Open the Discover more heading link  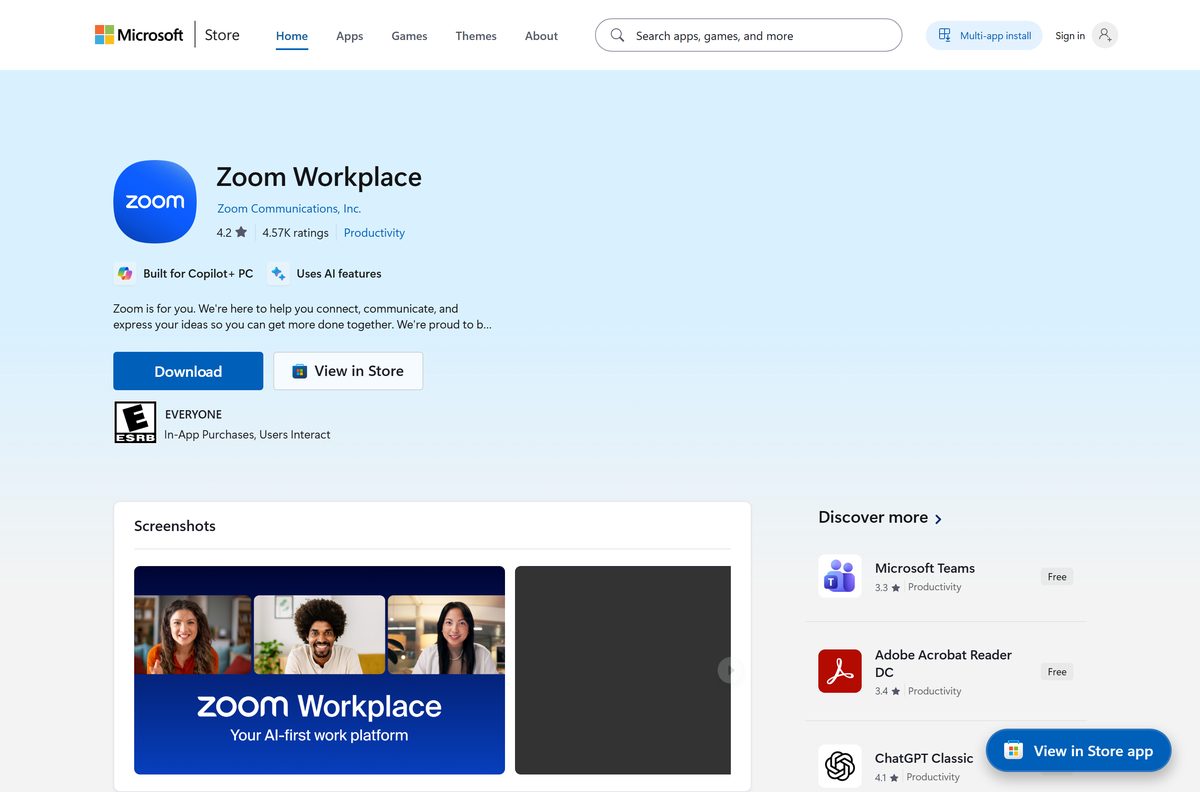[x=873, y=517]
